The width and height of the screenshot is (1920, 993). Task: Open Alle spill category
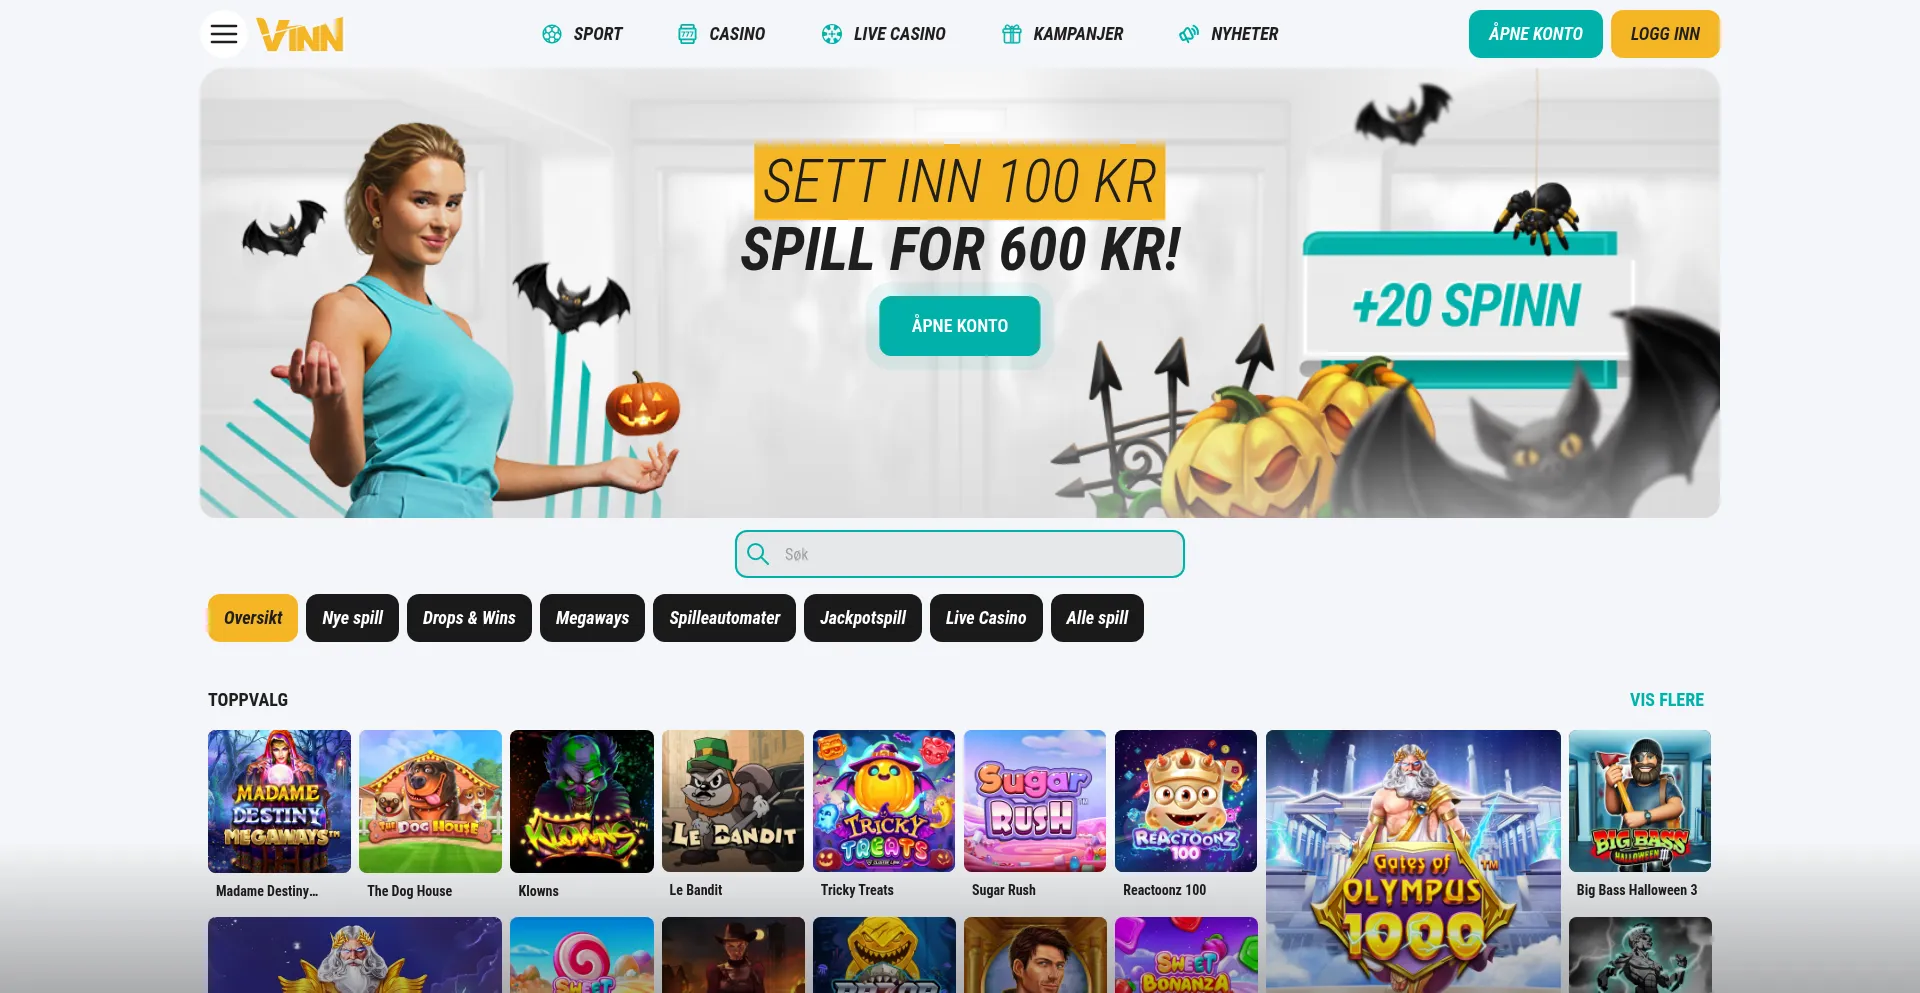point(1097,618)
